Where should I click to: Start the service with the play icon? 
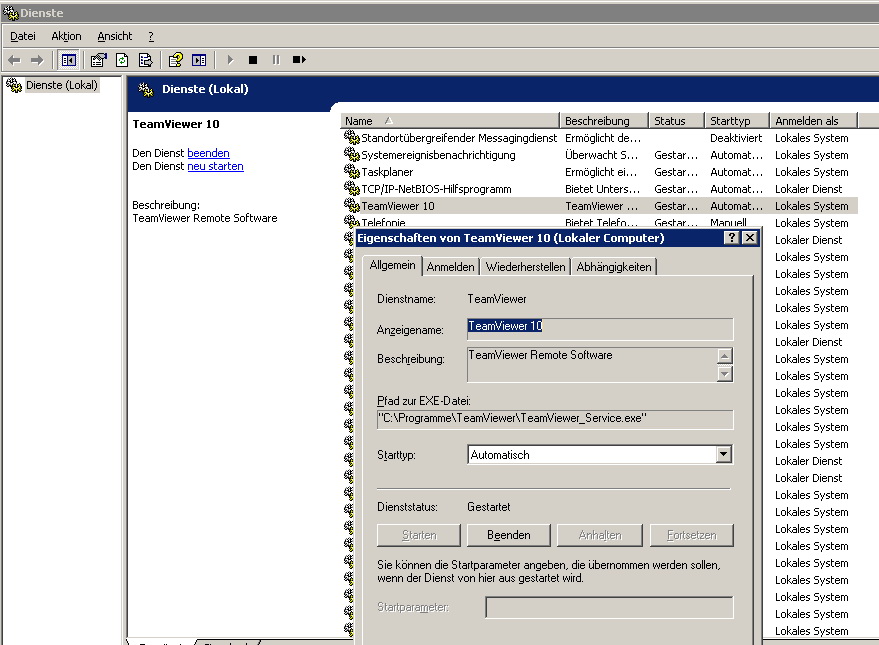(x=230, y=60)
